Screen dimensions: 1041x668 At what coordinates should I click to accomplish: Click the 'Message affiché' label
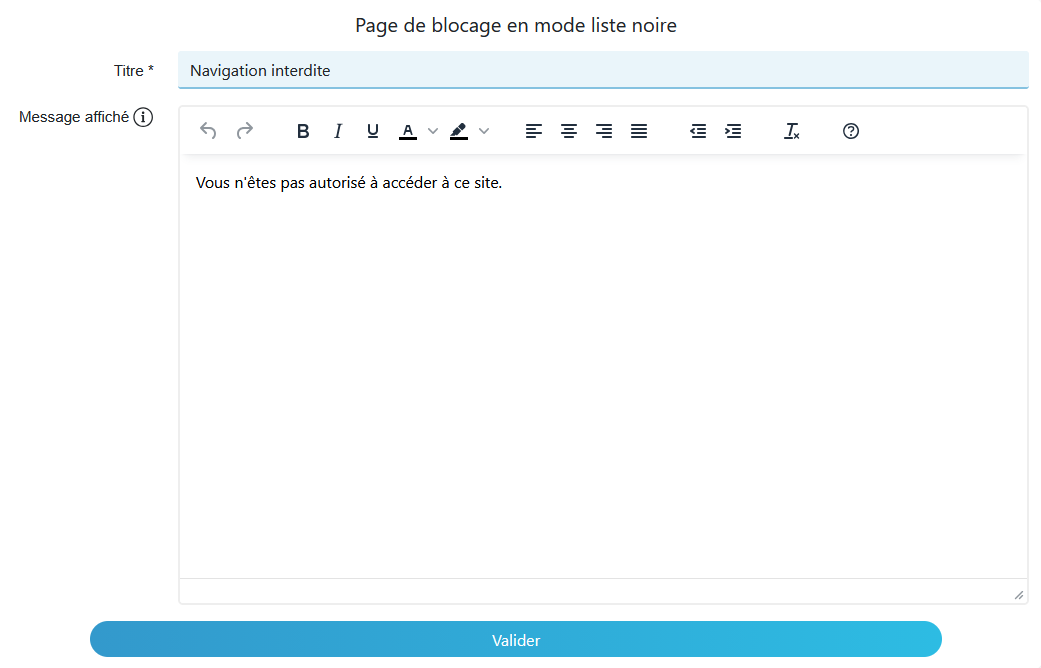pyautogui.click(x=74, y=117)
